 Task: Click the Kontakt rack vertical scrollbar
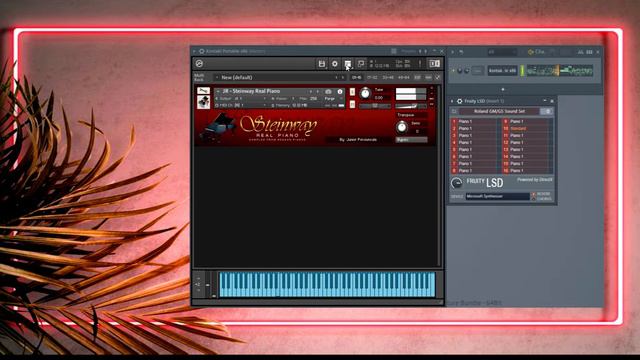439,176
